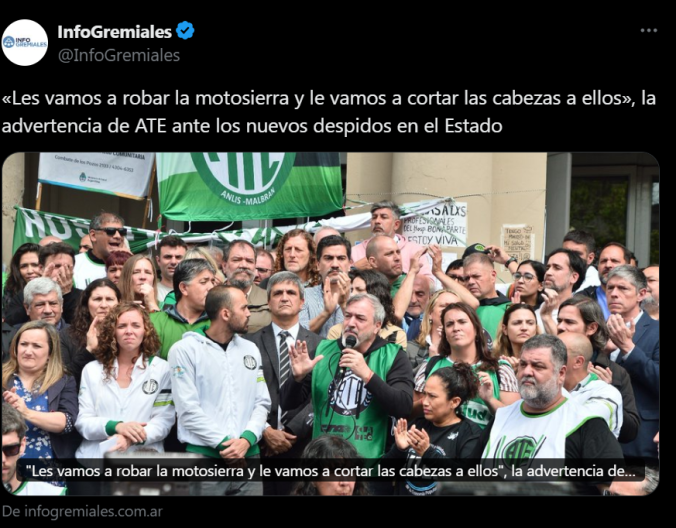Click the bearded man in white hoodie
This screenshot has width=676, height=528.
219,377
